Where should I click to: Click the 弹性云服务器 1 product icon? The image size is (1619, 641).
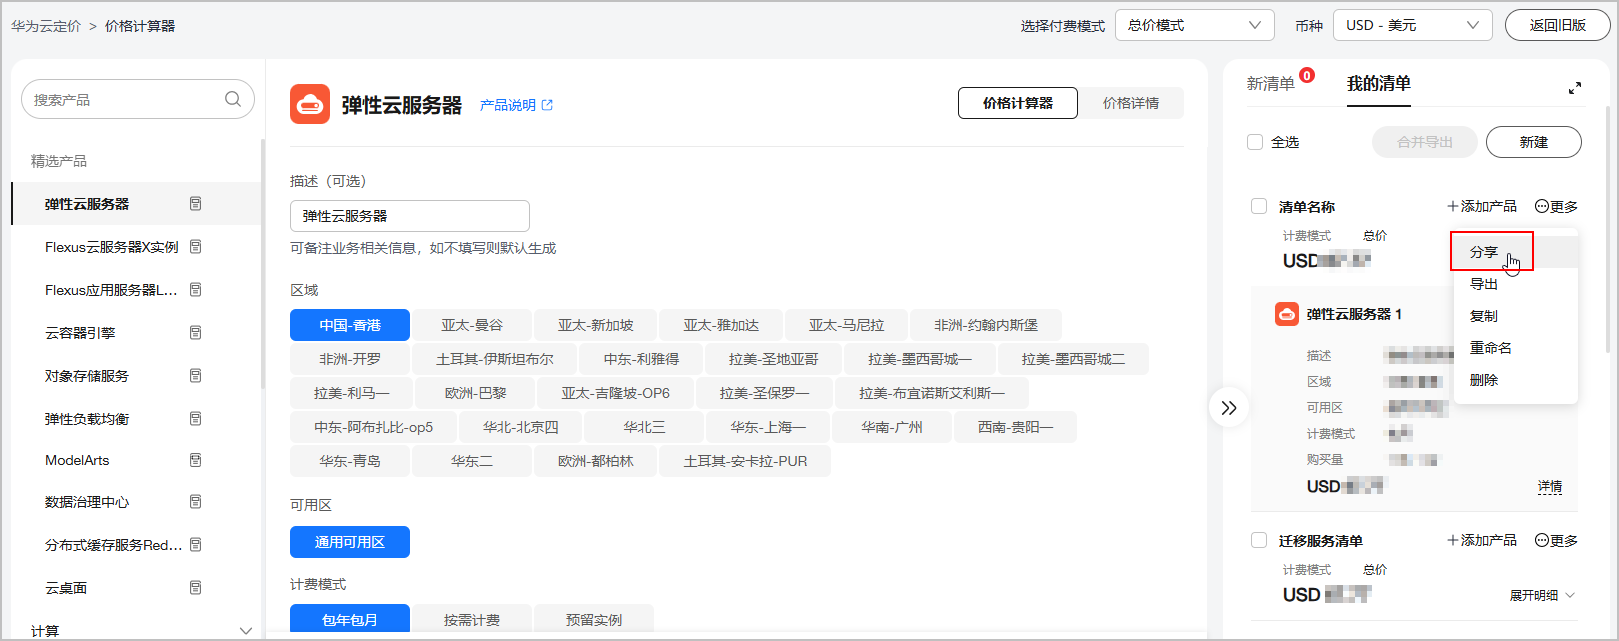click(1287, 314)
